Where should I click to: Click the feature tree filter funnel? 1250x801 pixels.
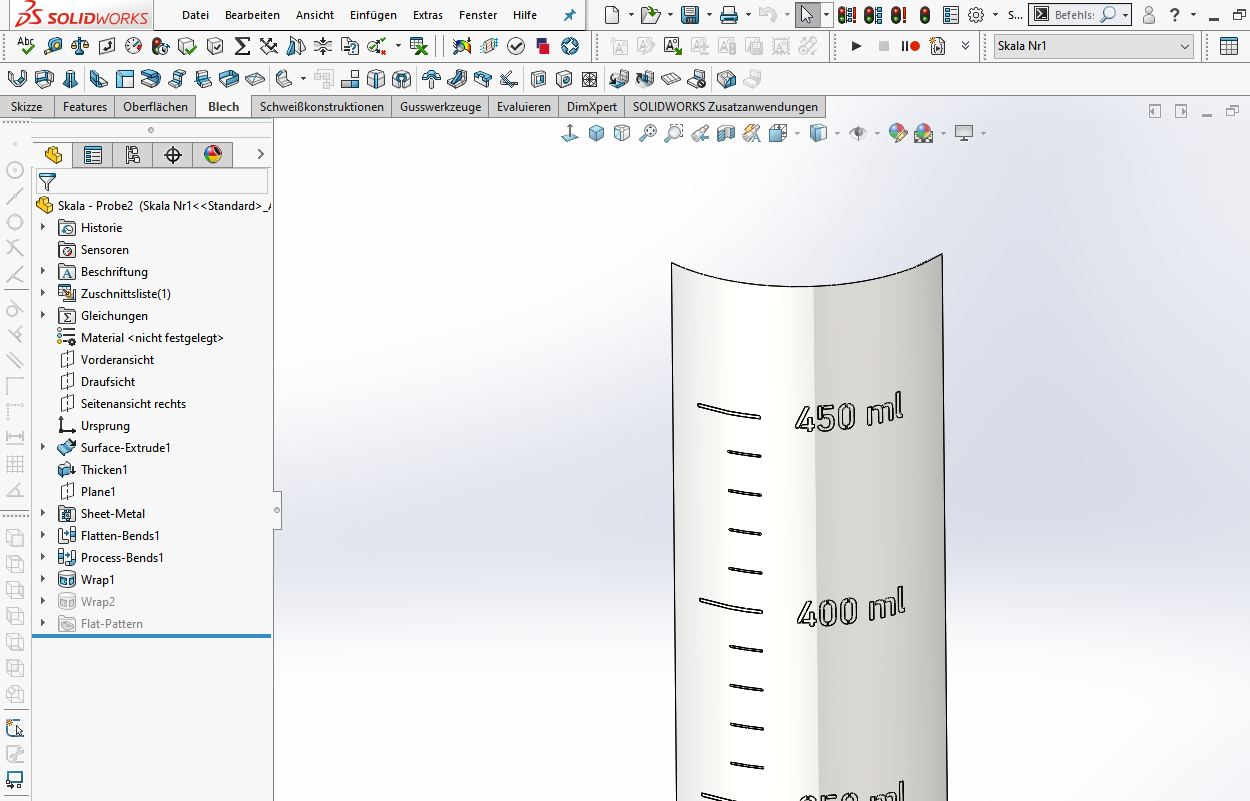pos(47,181)
